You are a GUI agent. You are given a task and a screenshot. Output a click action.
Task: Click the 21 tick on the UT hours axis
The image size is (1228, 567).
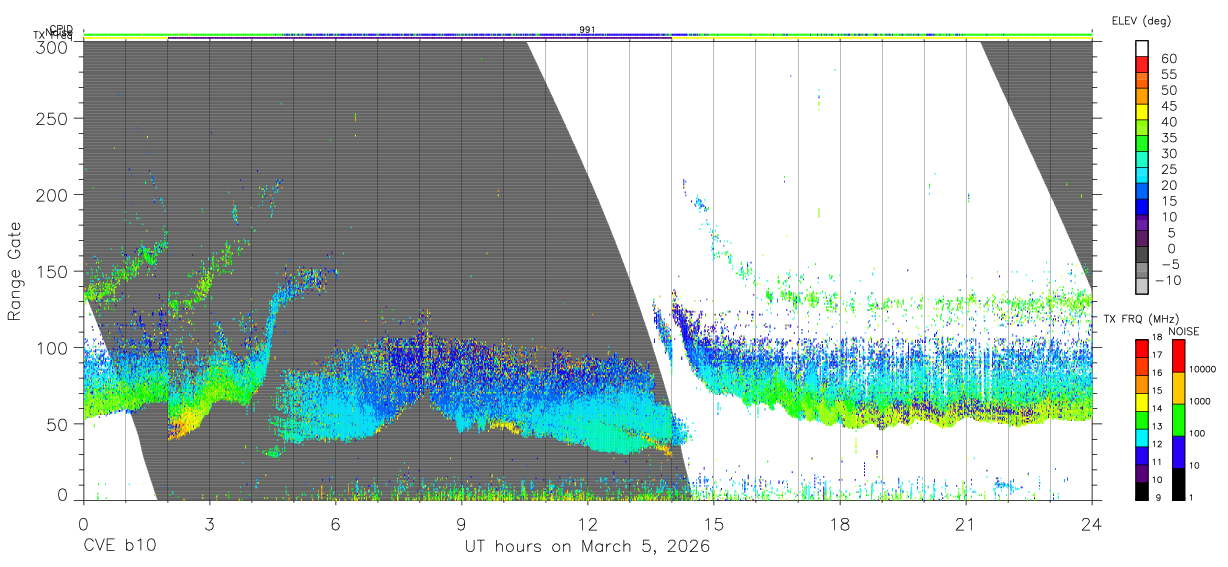(x=965, y=523)
